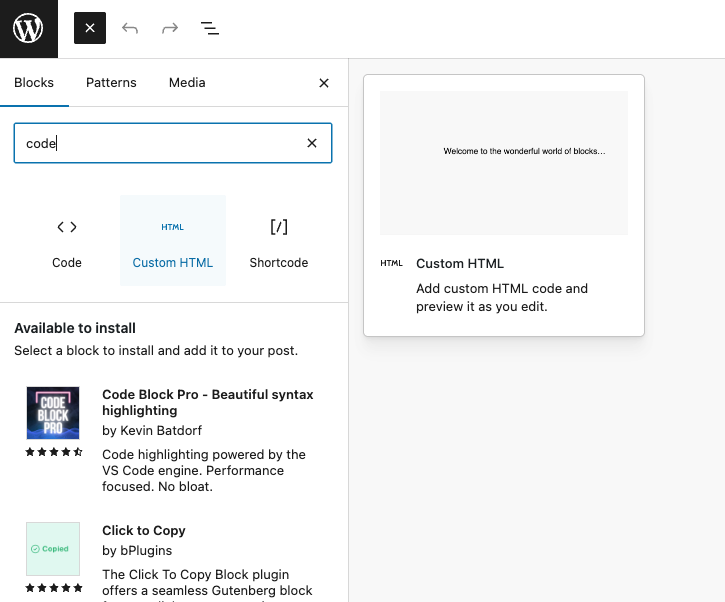Clear the search text 'code'
Screen dimensions: 725x602
point(311,143)
